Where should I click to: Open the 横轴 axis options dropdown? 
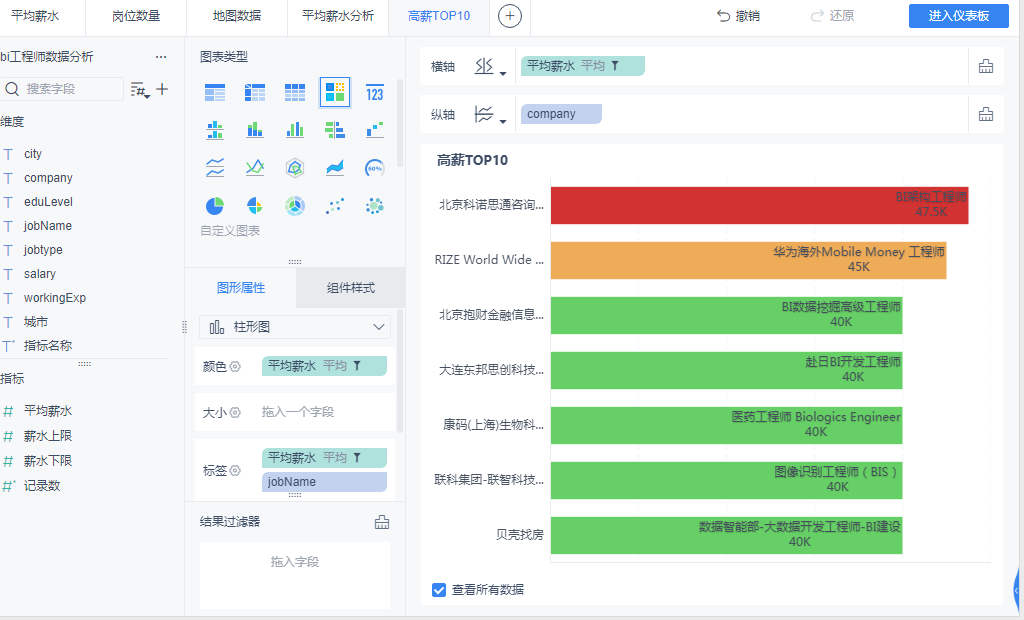(x=490, y=67)
